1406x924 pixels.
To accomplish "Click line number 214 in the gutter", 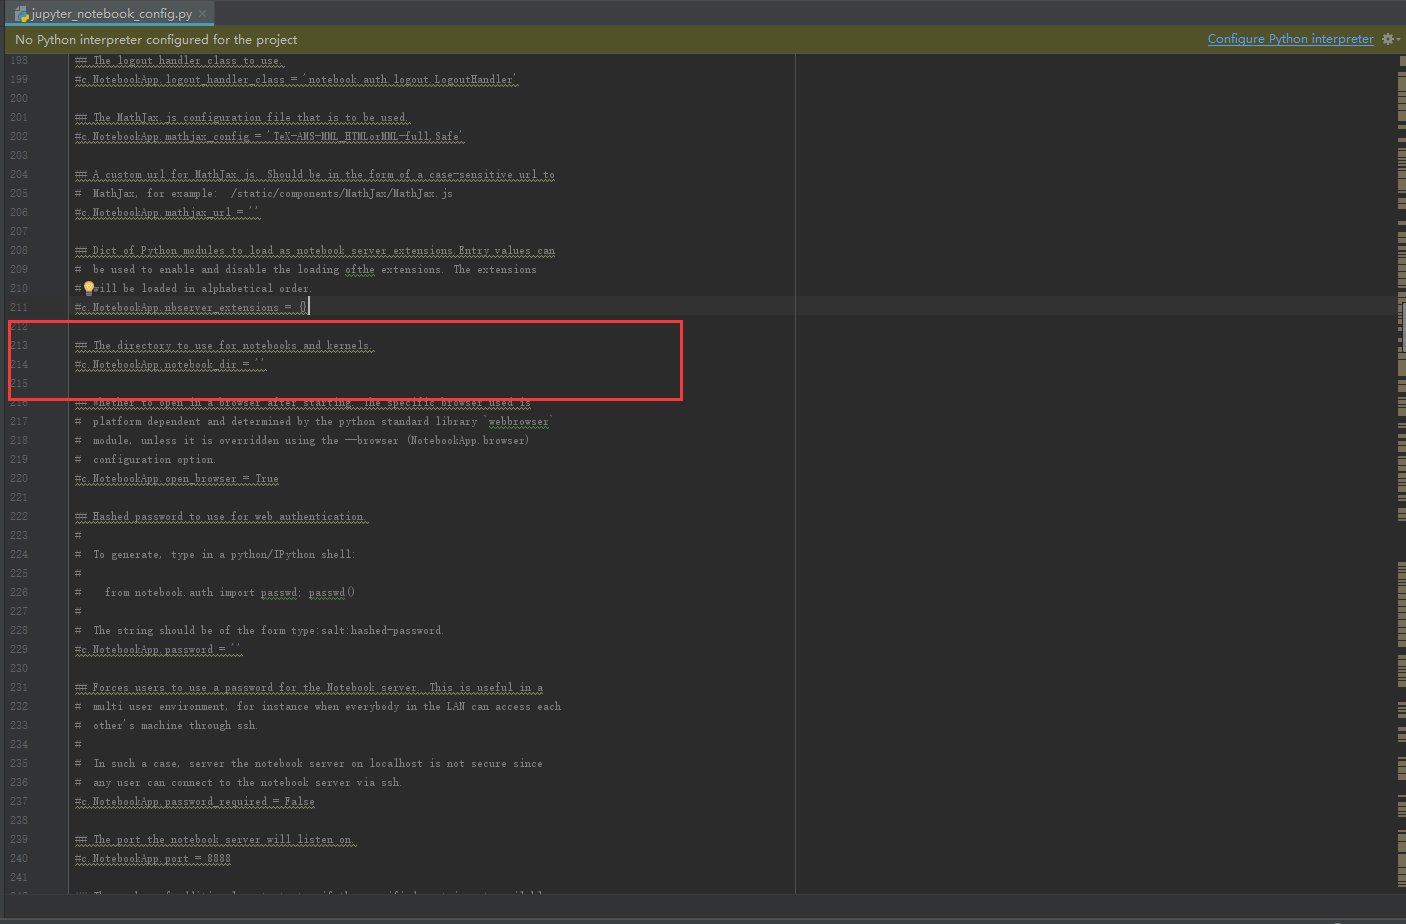I will coord(19,364).
